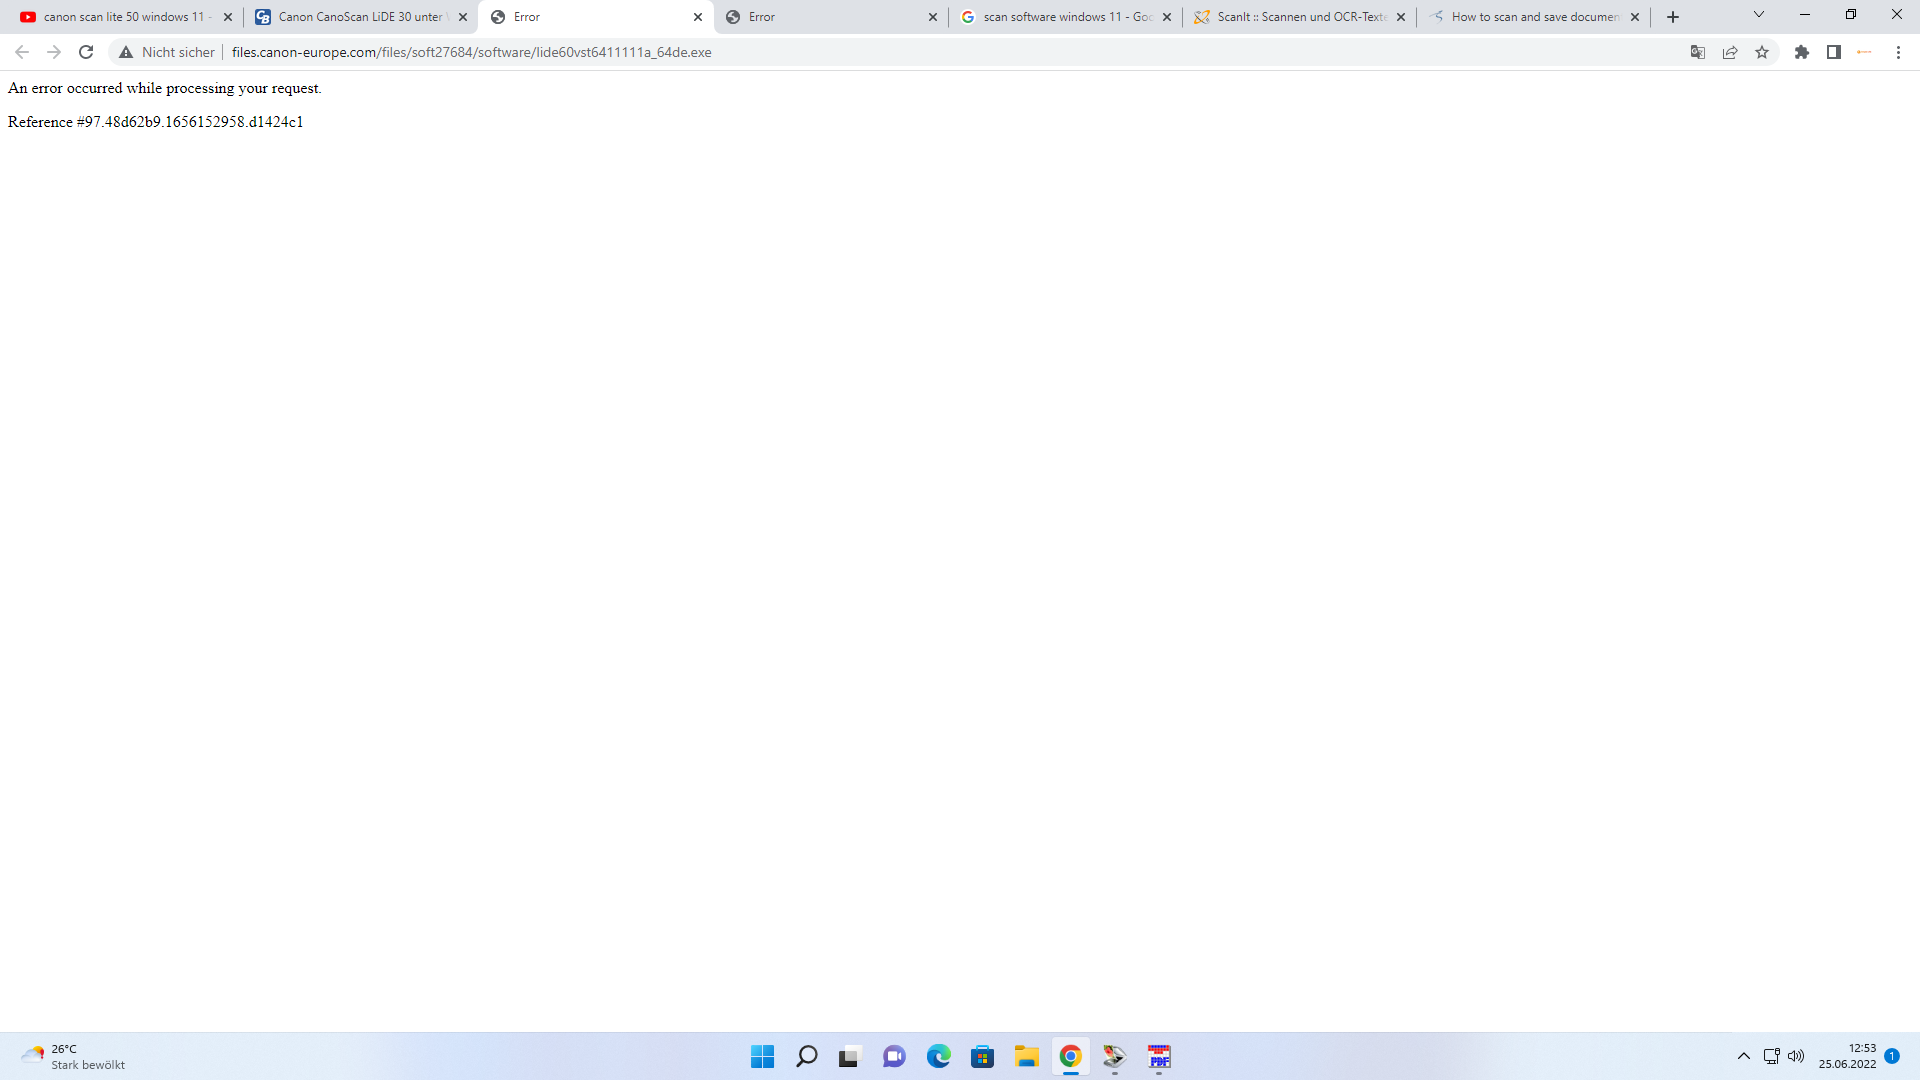Open the Chrome extensions puzzle icon

pos(1803,52)
